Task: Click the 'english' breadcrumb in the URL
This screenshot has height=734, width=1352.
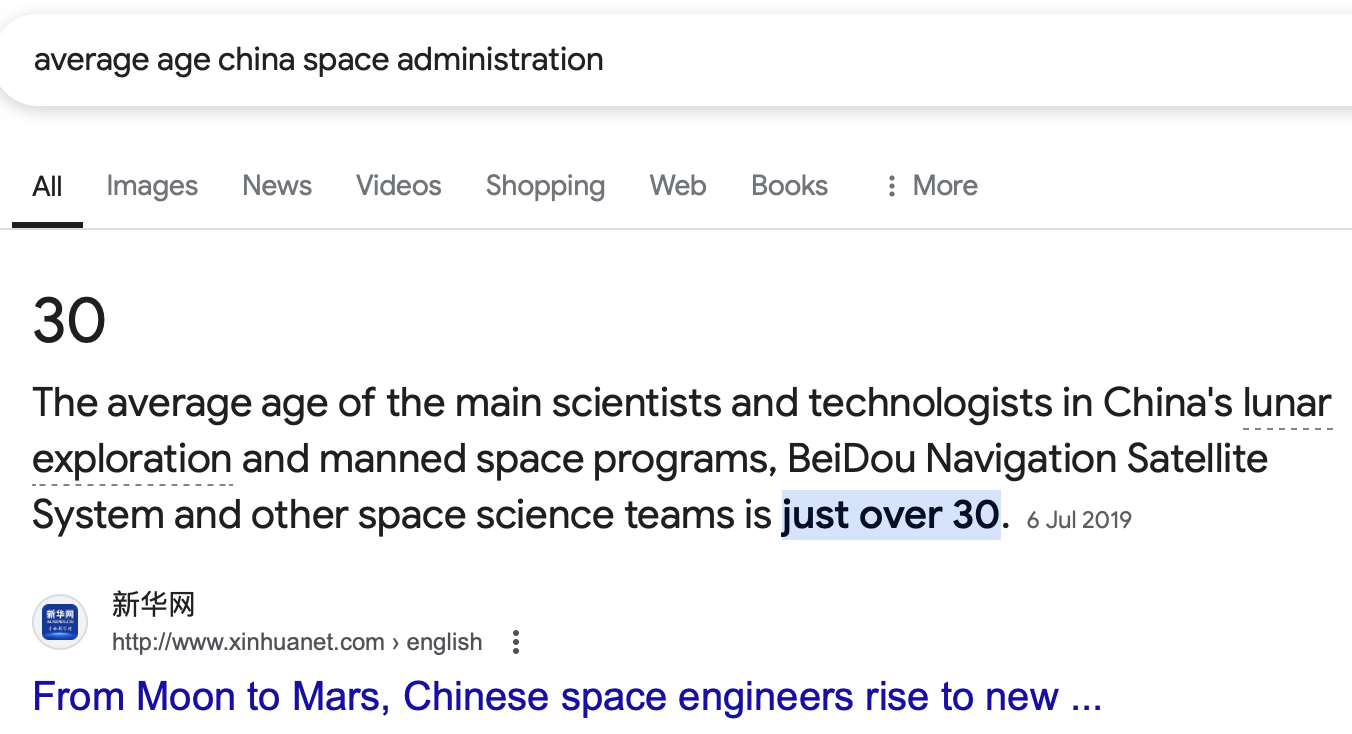Action: point(444,642)
